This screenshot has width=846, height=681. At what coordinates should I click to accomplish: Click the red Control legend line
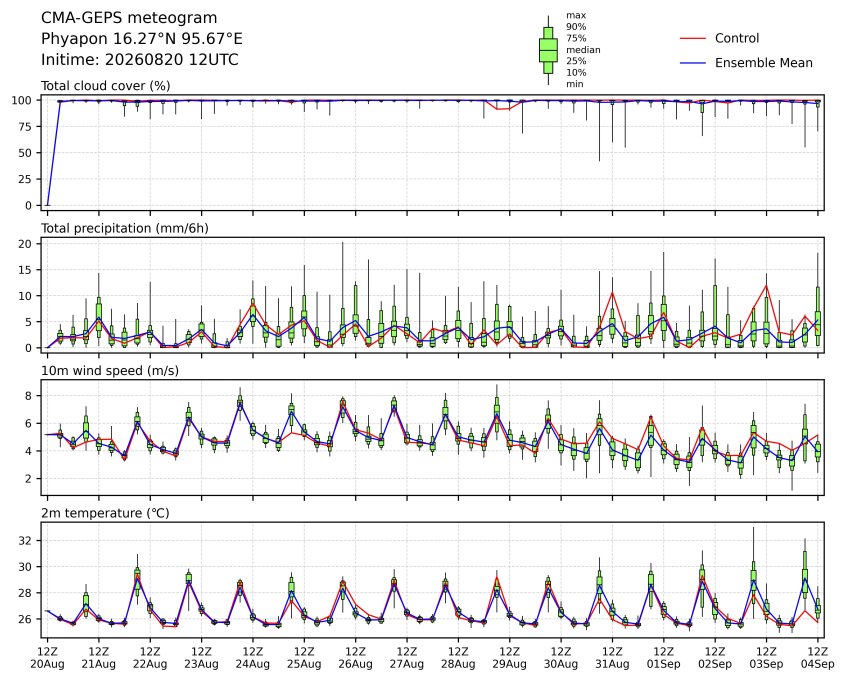(x=693, y=38)
